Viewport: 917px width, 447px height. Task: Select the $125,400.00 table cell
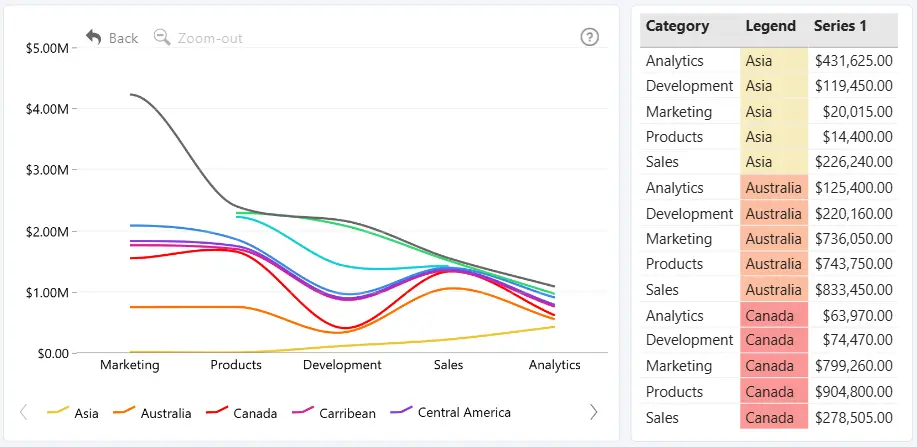pyautogui.click(x=854, y=188)
